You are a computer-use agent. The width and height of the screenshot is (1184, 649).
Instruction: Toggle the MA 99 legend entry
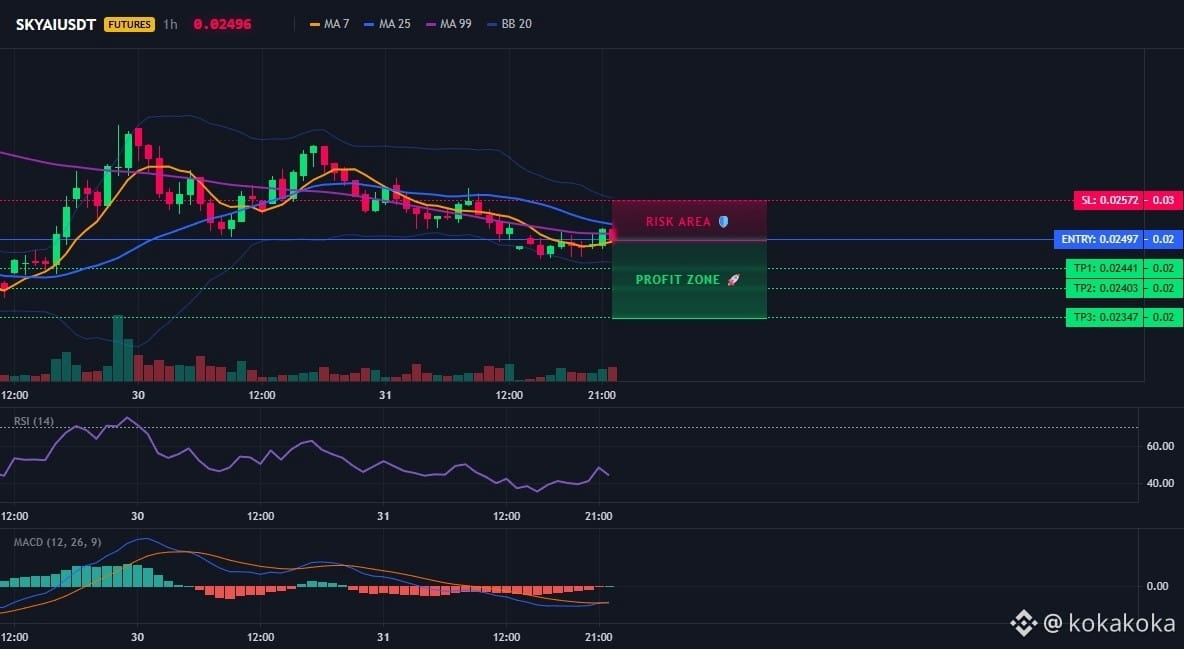pos(449,24)
